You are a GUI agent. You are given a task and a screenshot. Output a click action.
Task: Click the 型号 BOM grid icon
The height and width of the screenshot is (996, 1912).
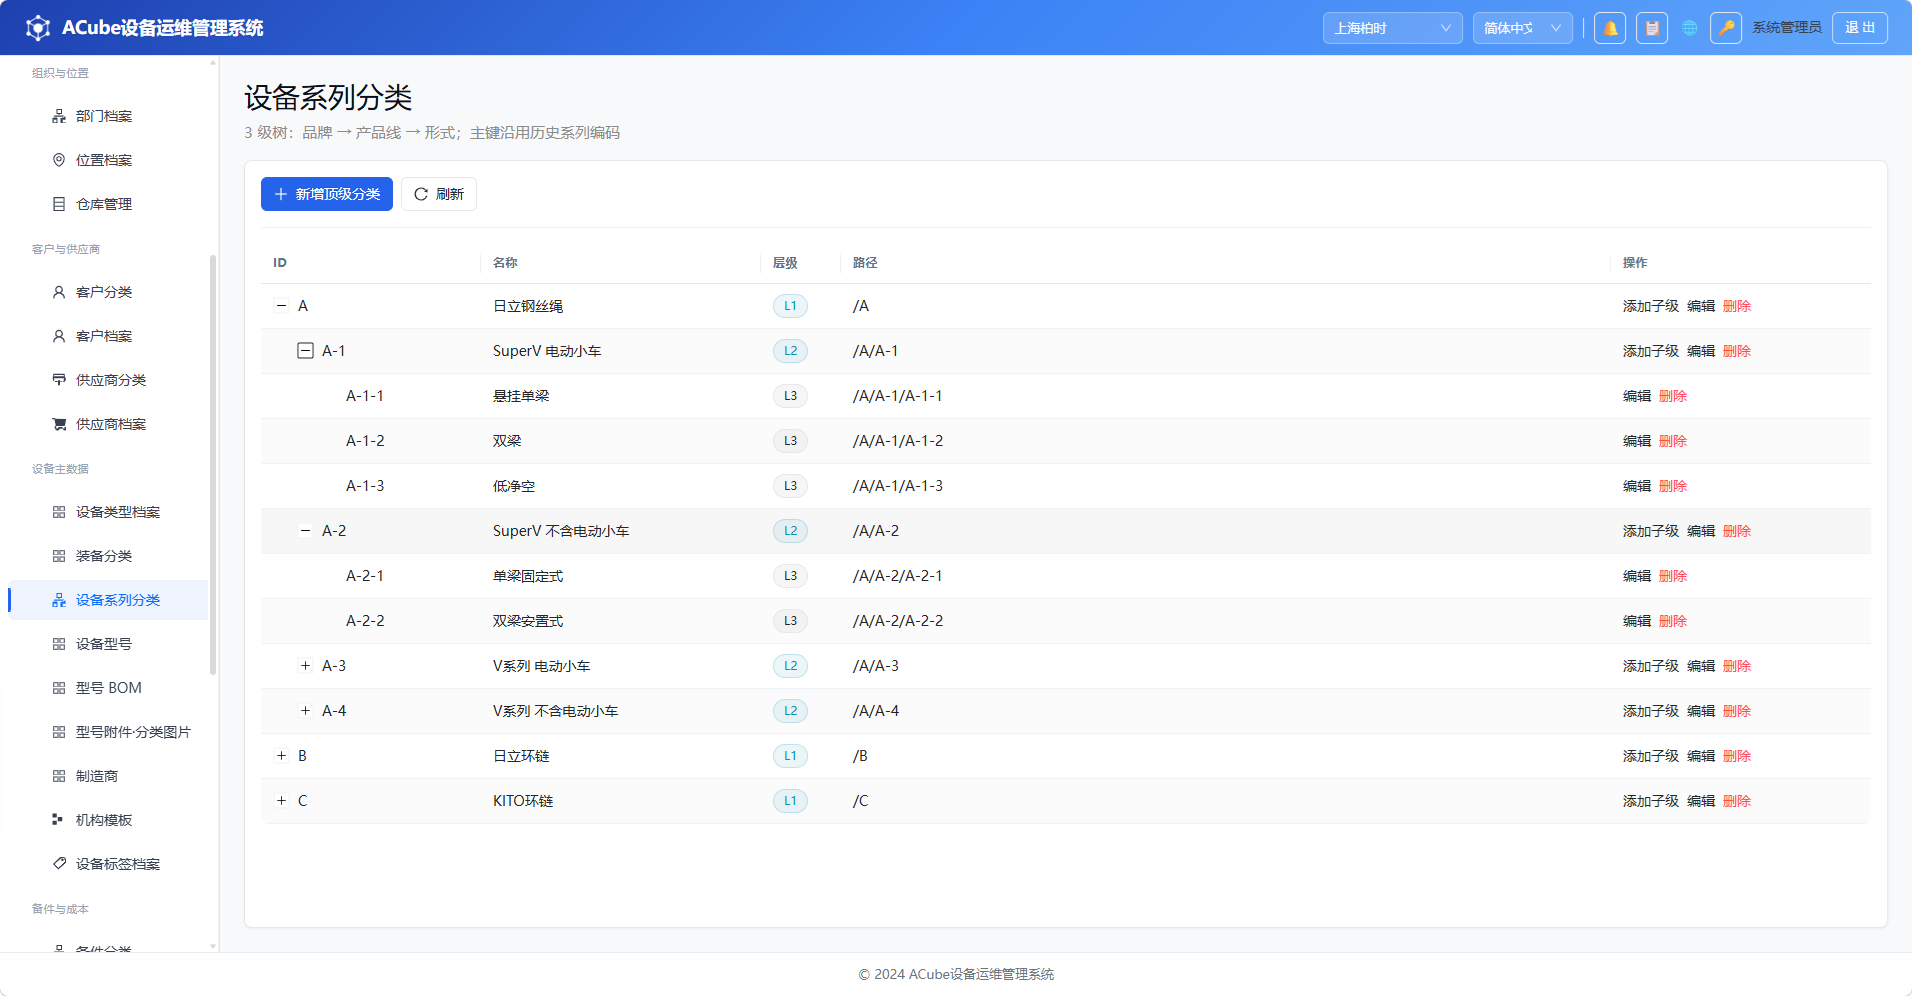tap(59, 688)
